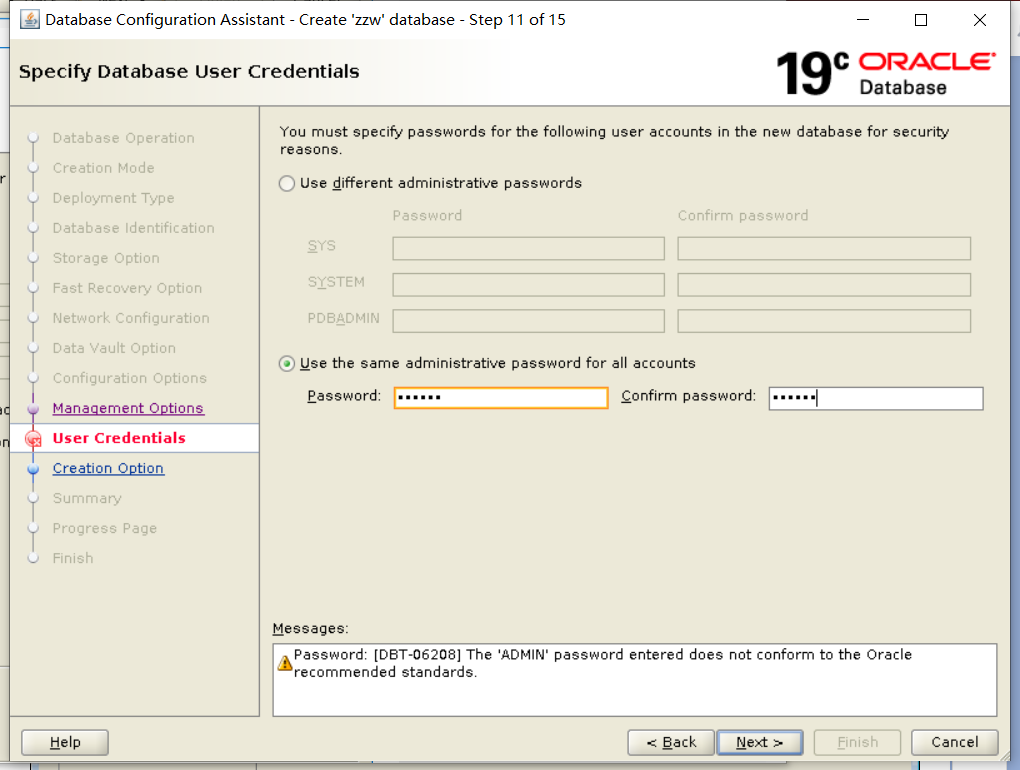This screenshot has height=770, width=1020.
Task: Click the Management Options step bullet
Action: coord(33,408)
